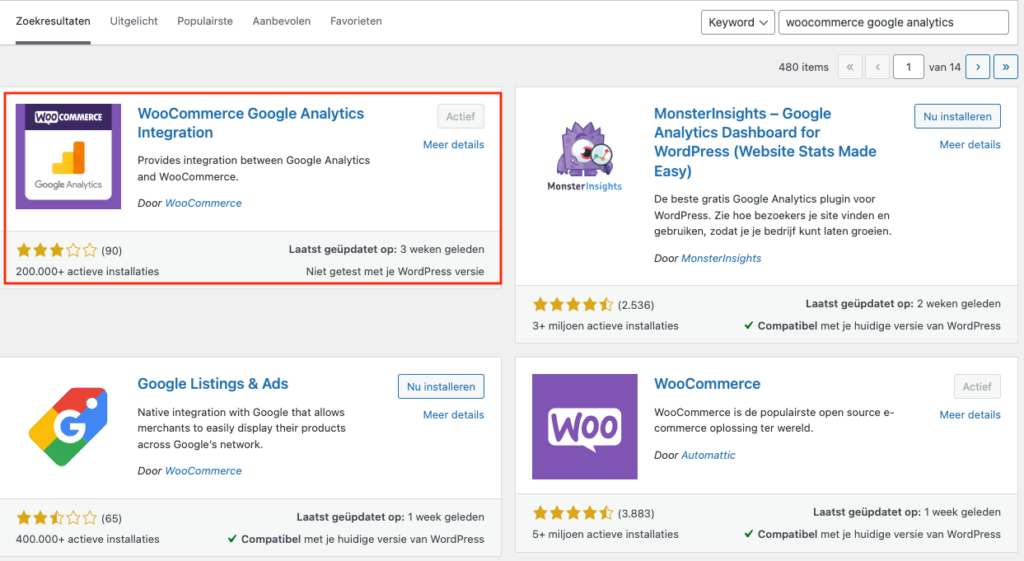Click compatibility checkmark on Google Listings card
Viewport: 1024px width, 561px height.
pyautogui.click(x=232, y=539)
